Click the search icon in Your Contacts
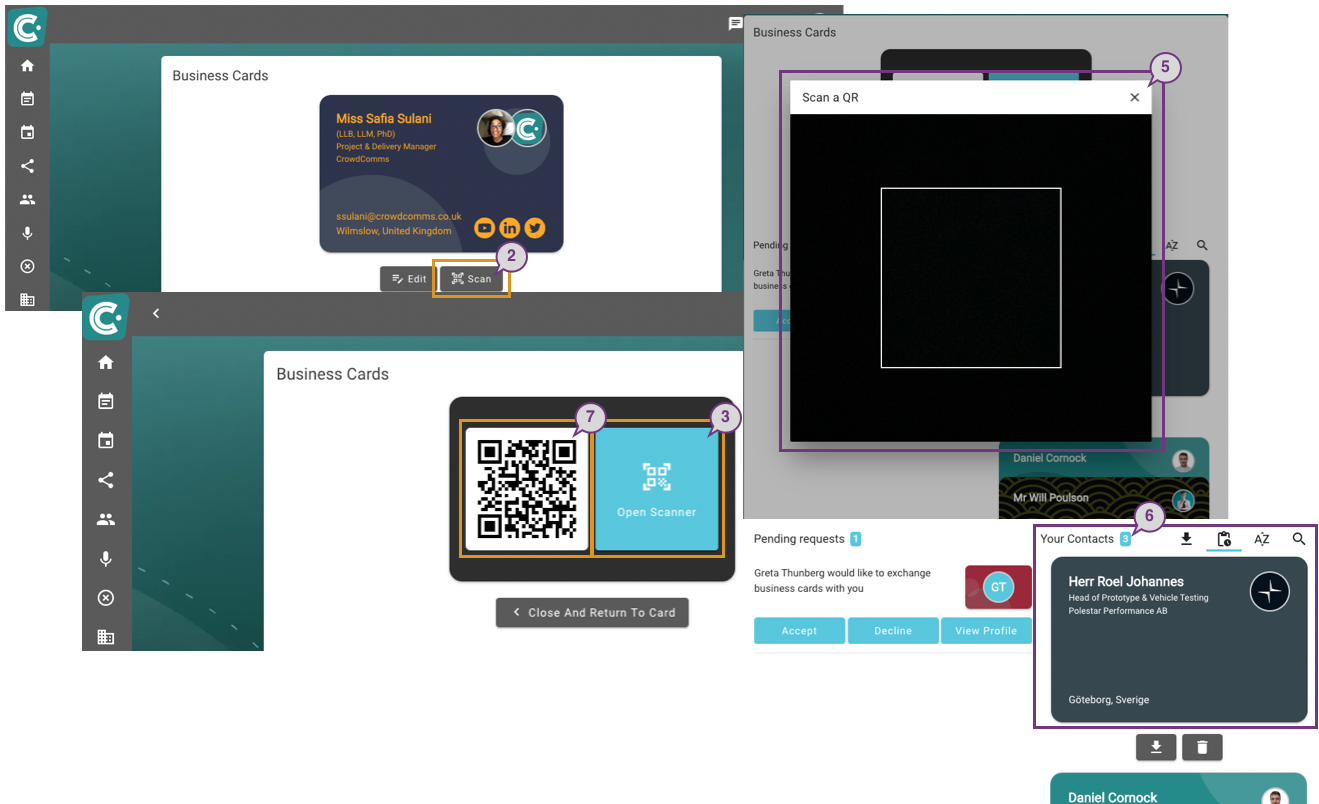 (x=1299, y=539)
